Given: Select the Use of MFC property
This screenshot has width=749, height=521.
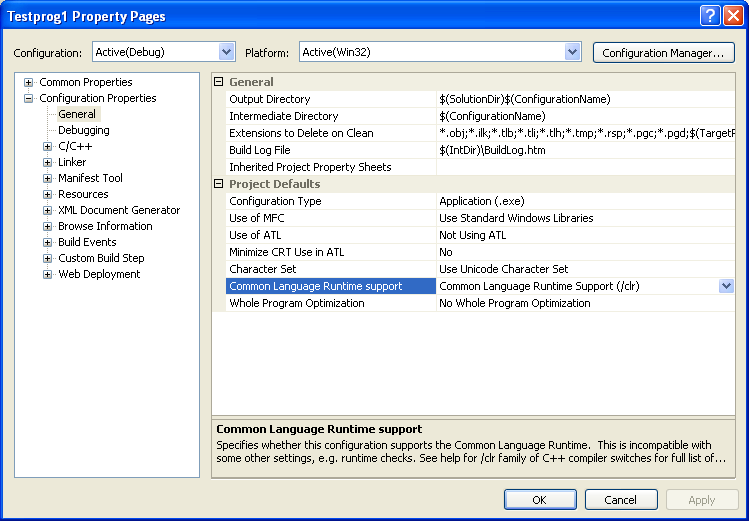Looking at the screenshot, I should (331, 218).
